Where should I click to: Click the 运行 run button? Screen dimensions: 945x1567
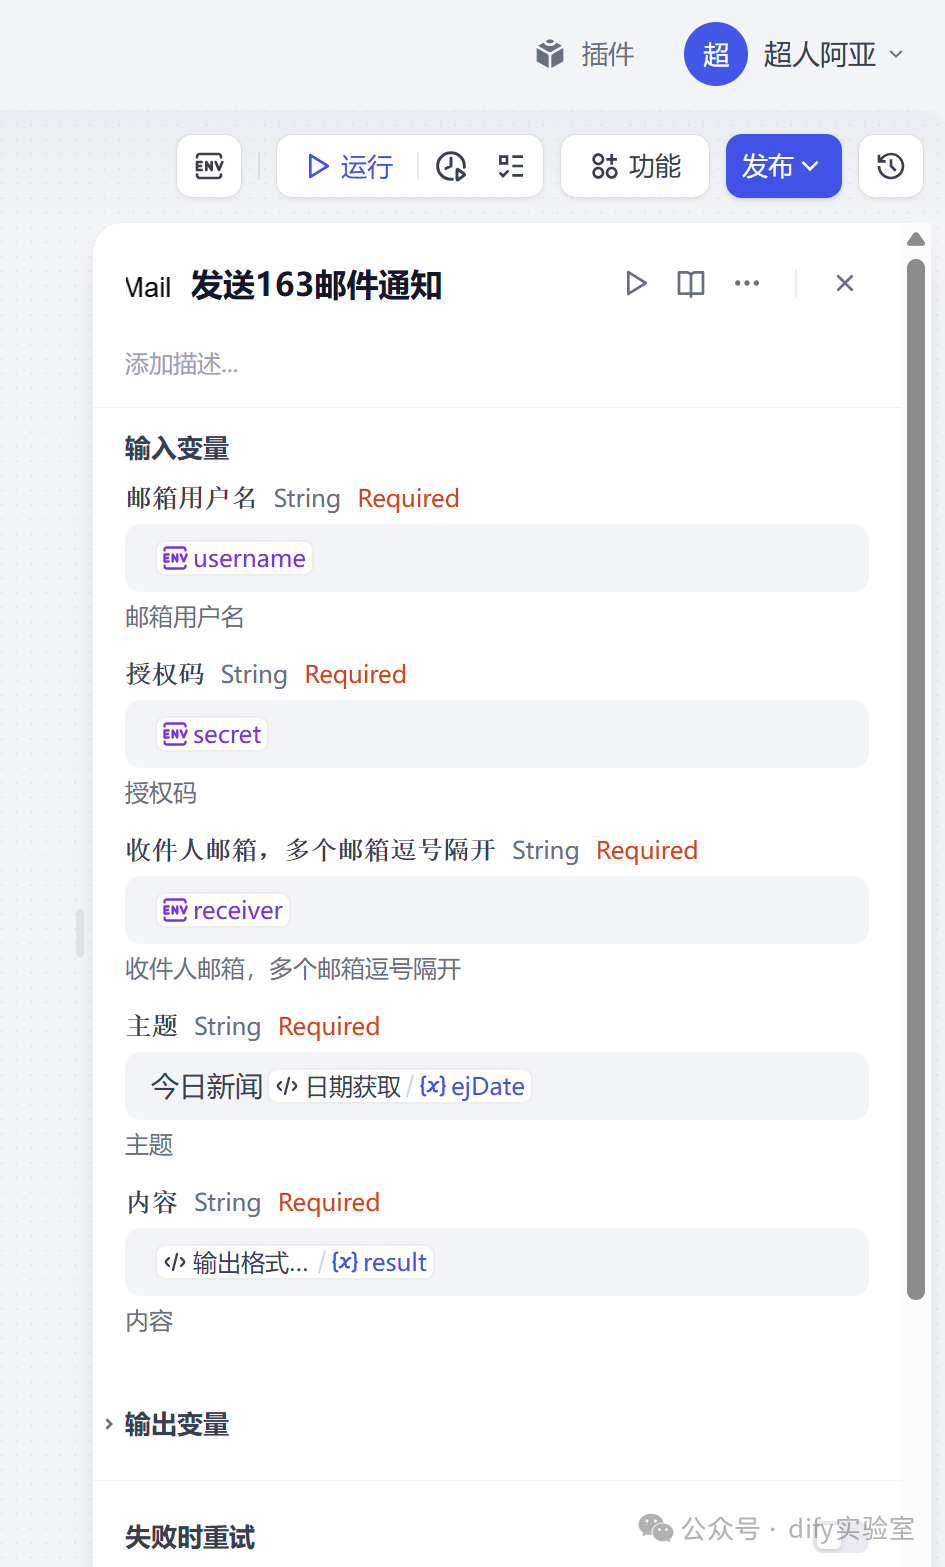click(x=350, y=166)
